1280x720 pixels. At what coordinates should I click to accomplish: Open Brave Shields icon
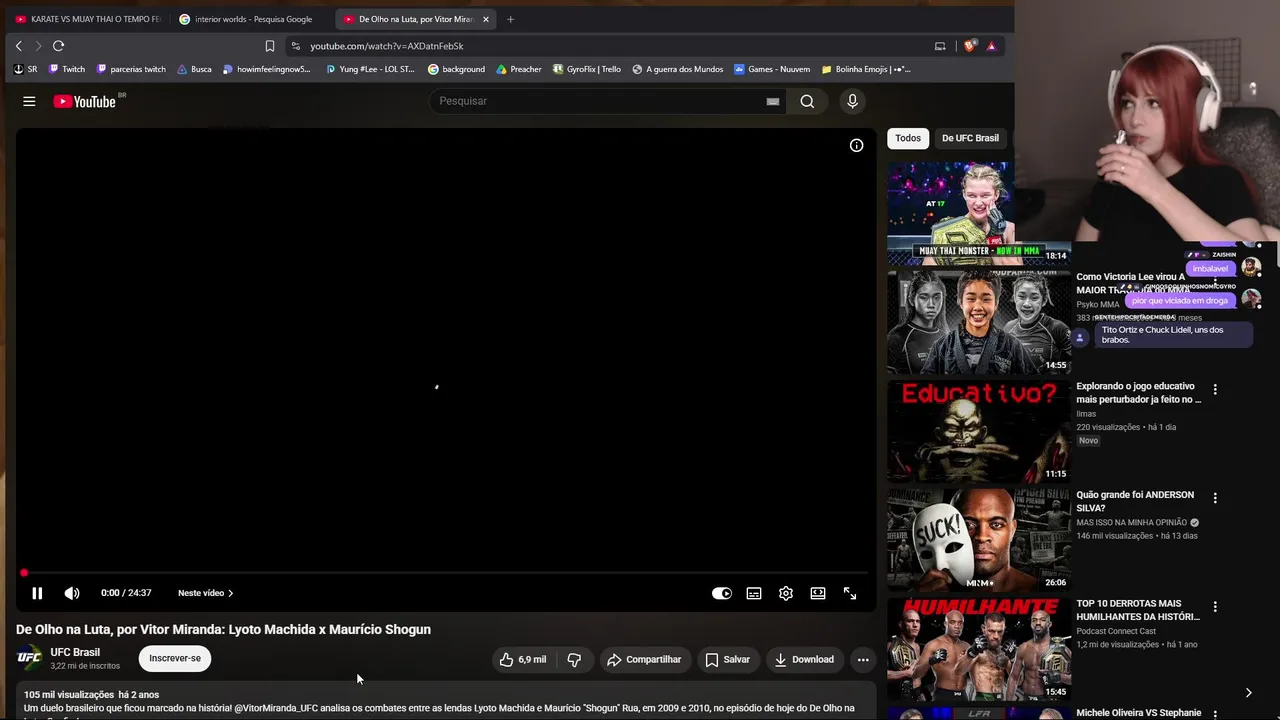pyautogui.click(x=969, y=46)
